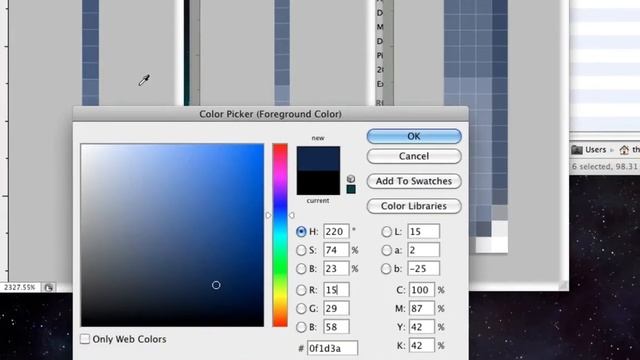Enable Only Web Colors checkbox
640x360 pixels.
click(x=85, y=339)
